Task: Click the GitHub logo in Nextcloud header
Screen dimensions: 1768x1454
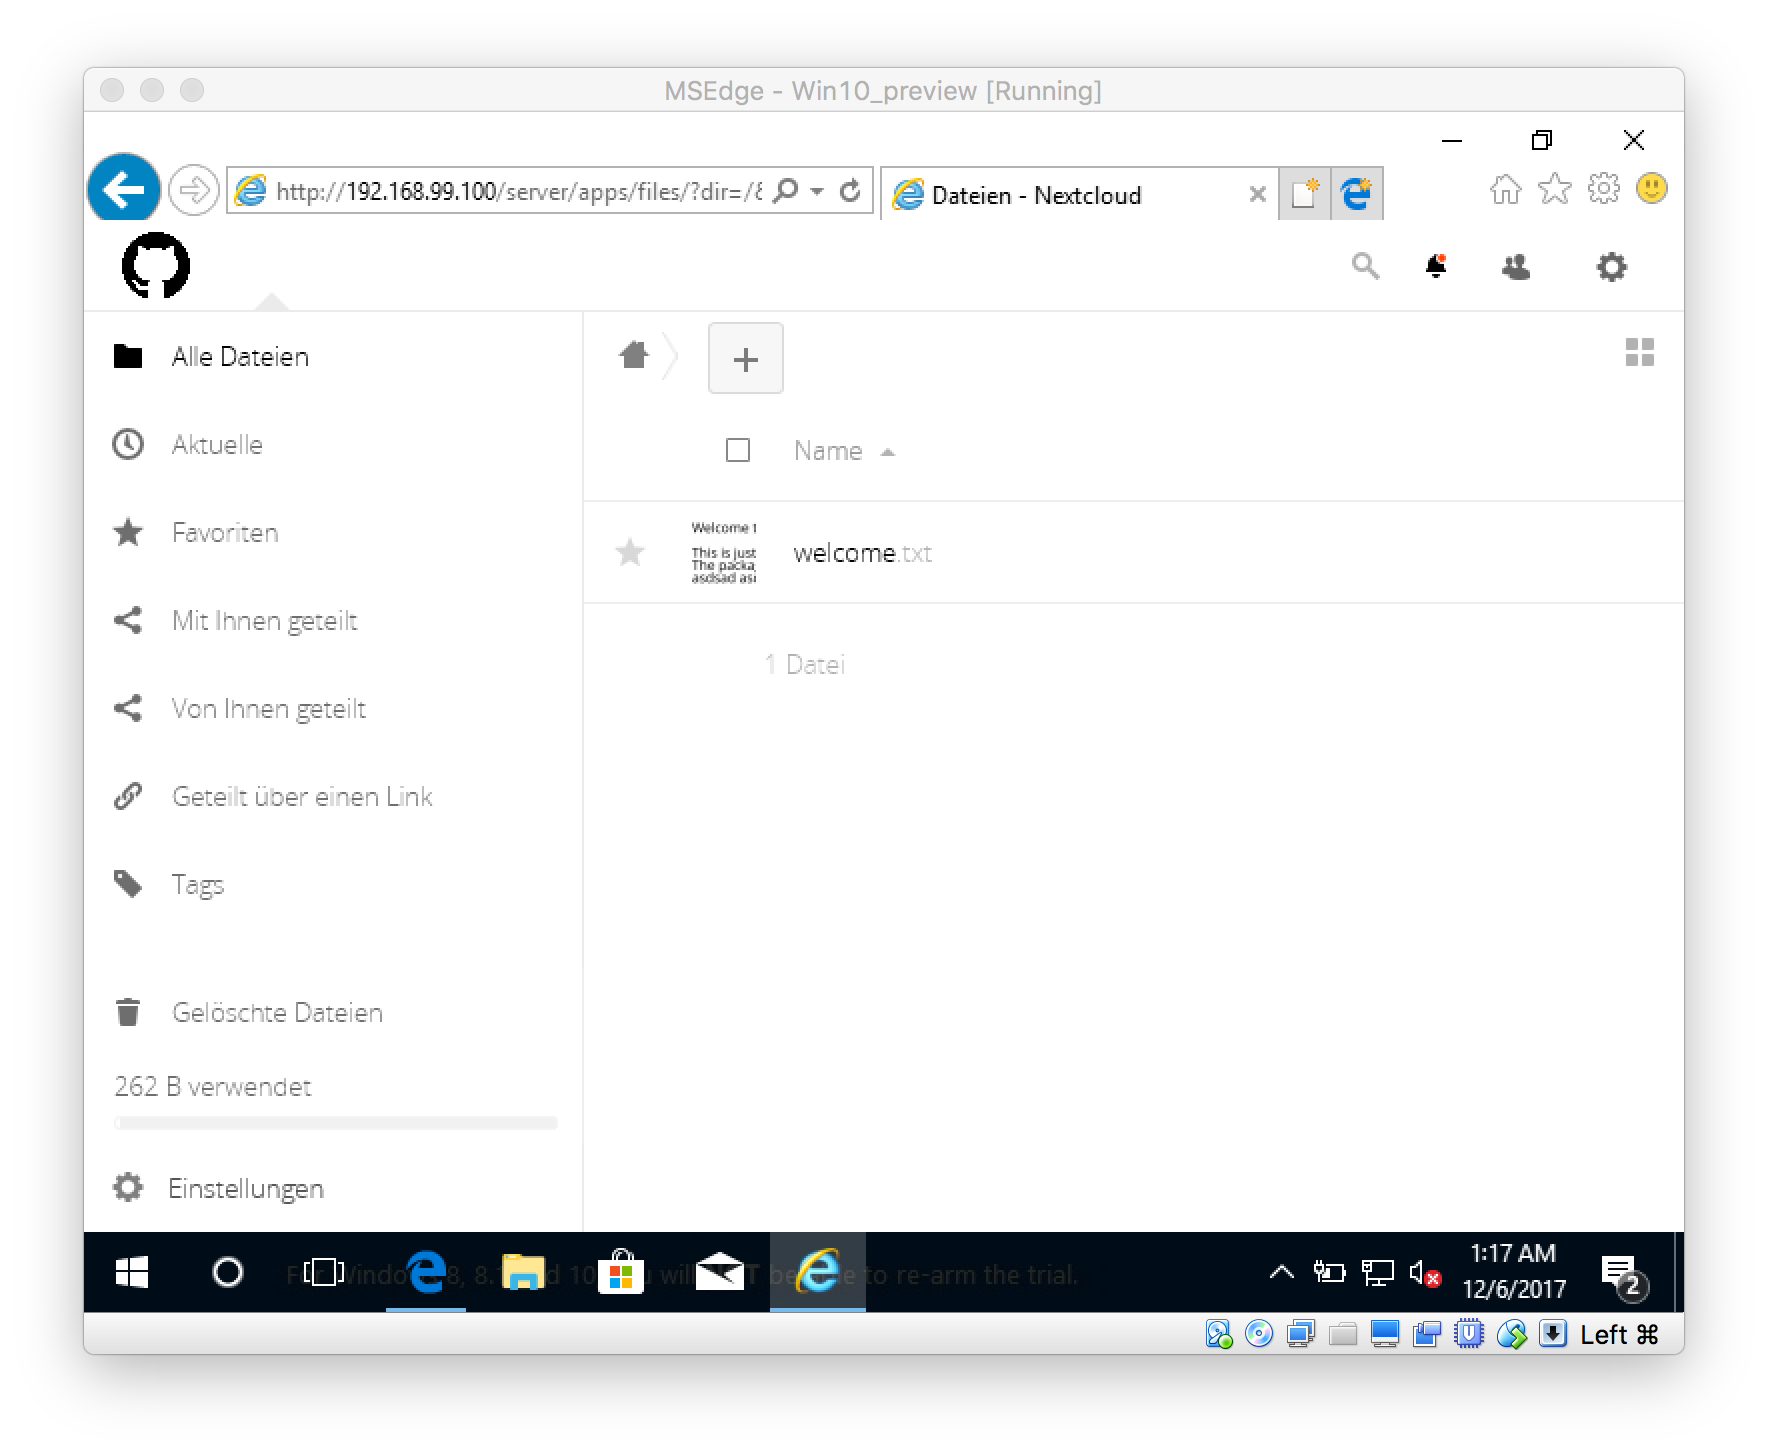Action: [x=156, y=265]
